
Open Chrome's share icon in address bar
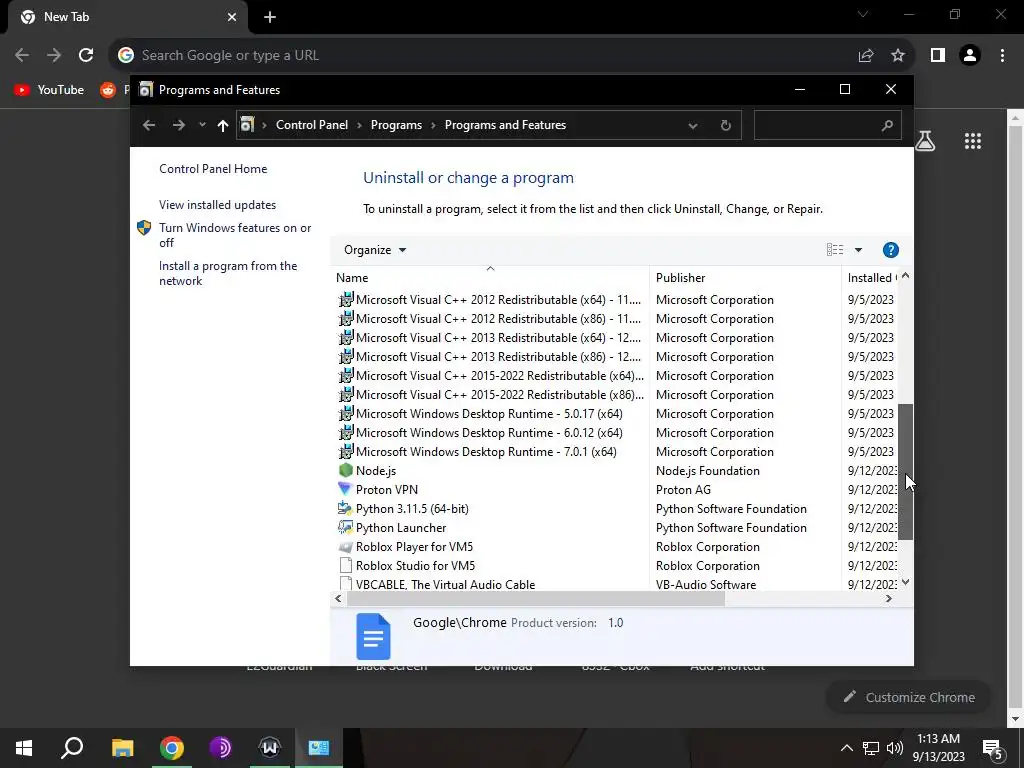(866, 56)
